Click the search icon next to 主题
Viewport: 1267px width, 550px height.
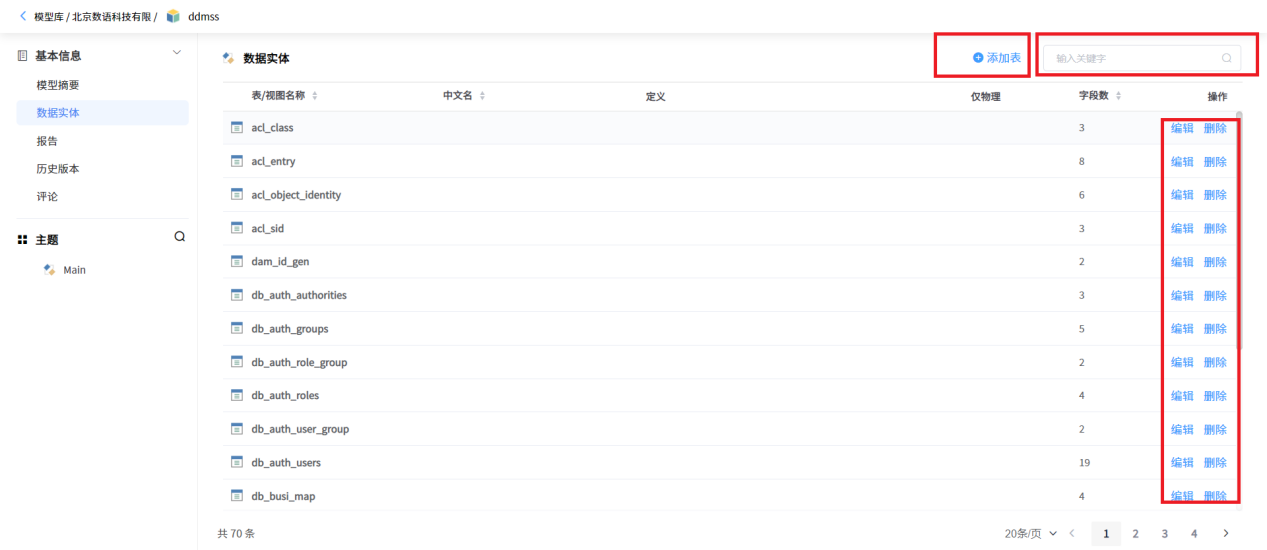(180, 237)
